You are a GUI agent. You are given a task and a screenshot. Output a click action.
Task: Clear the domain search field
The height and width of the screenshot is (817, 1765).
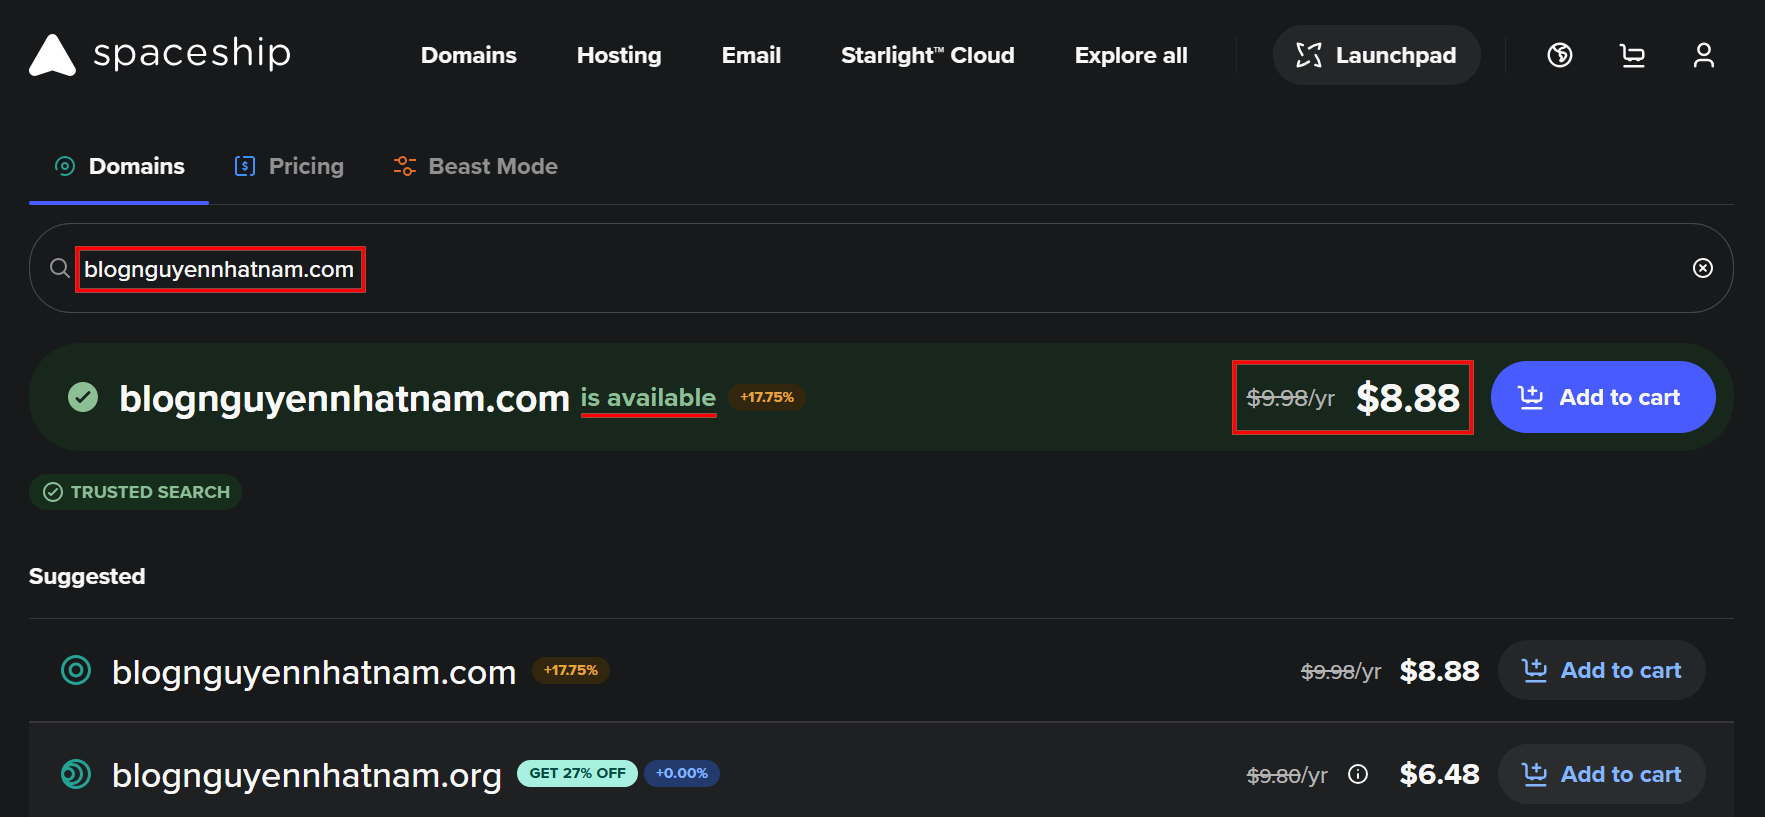click(1702, 268)
